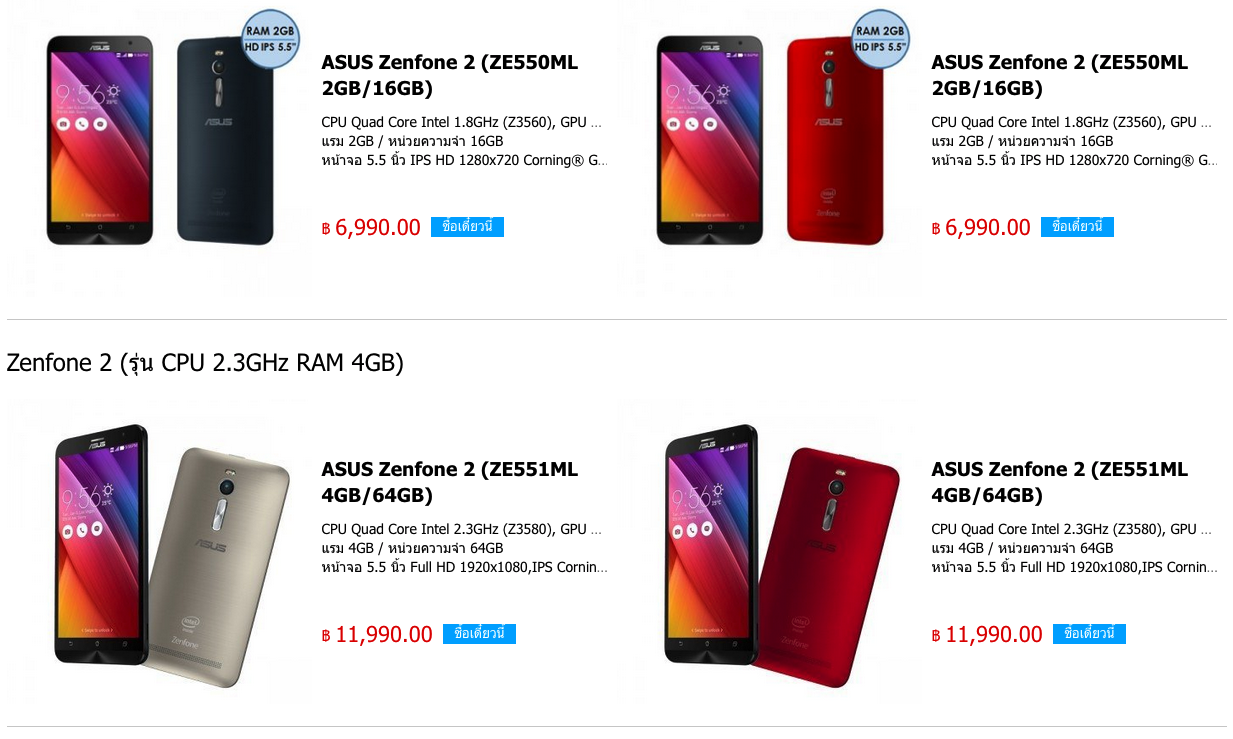Open the red ASUS Zenfone 2 ZE550ML image
Image resolution: width=1233 pixels, height=739 pixels.
click(x=768, y=141)
